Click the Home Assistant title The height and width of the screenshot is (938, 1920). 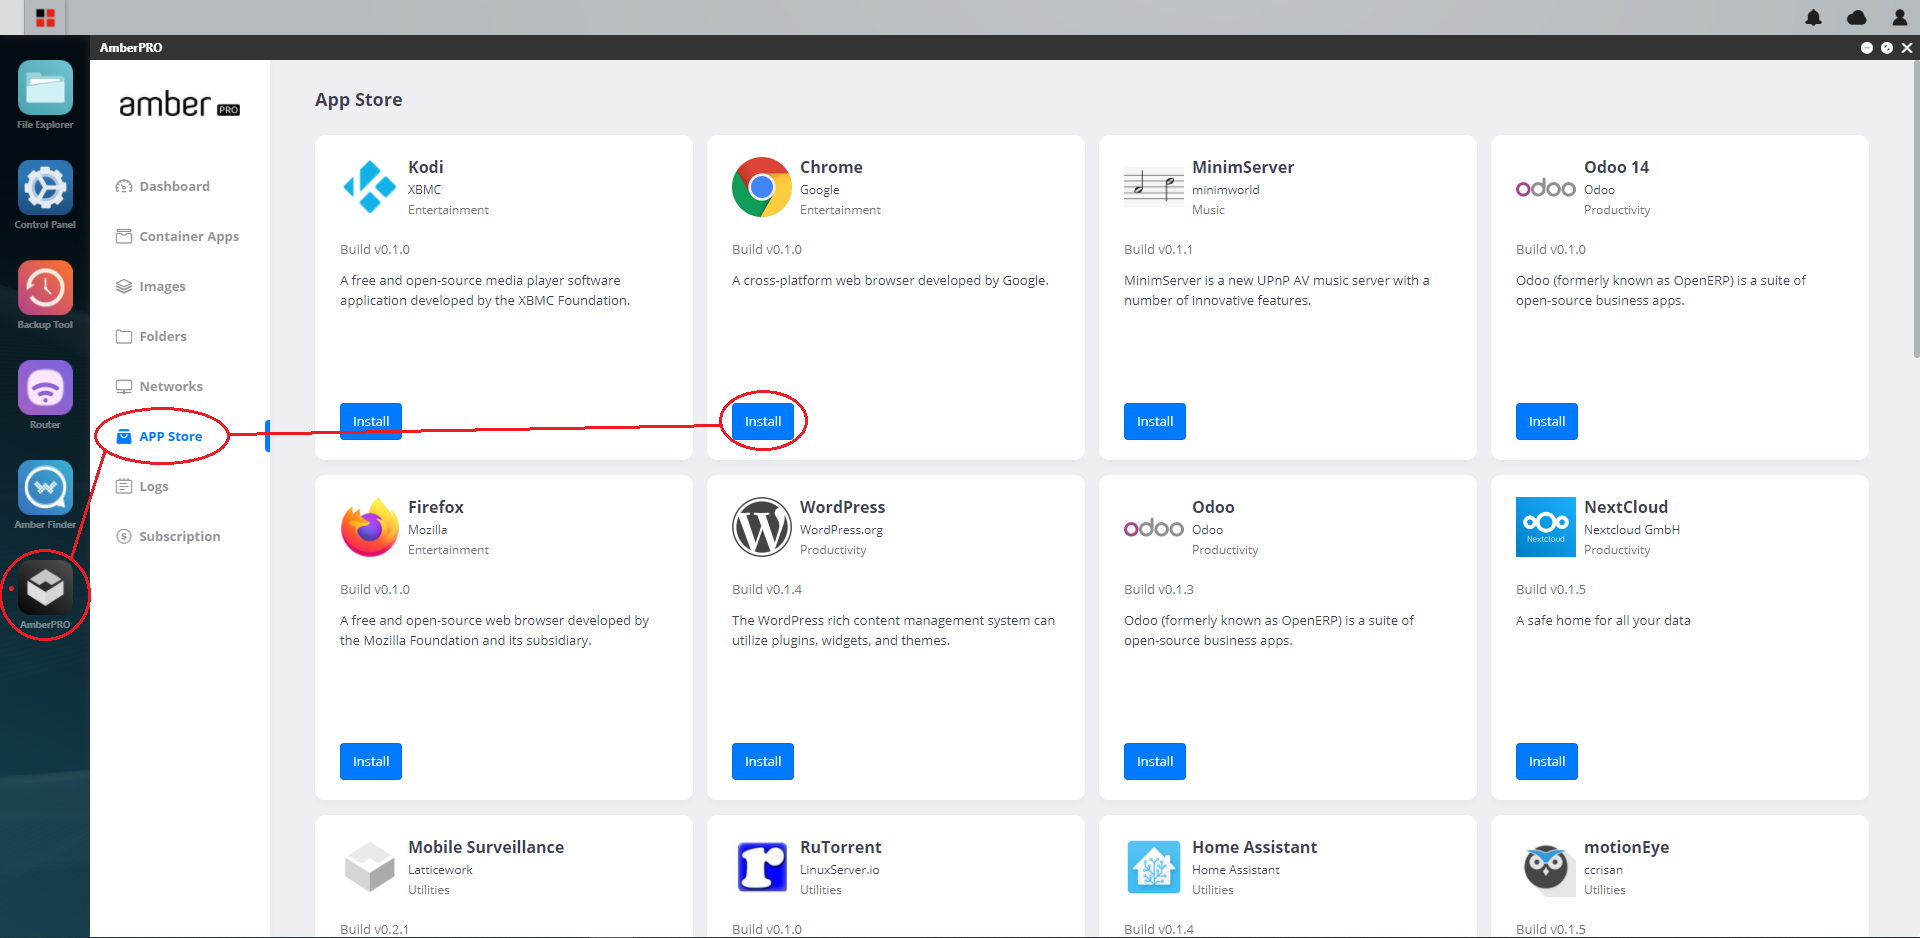(x=1254, y=847)
